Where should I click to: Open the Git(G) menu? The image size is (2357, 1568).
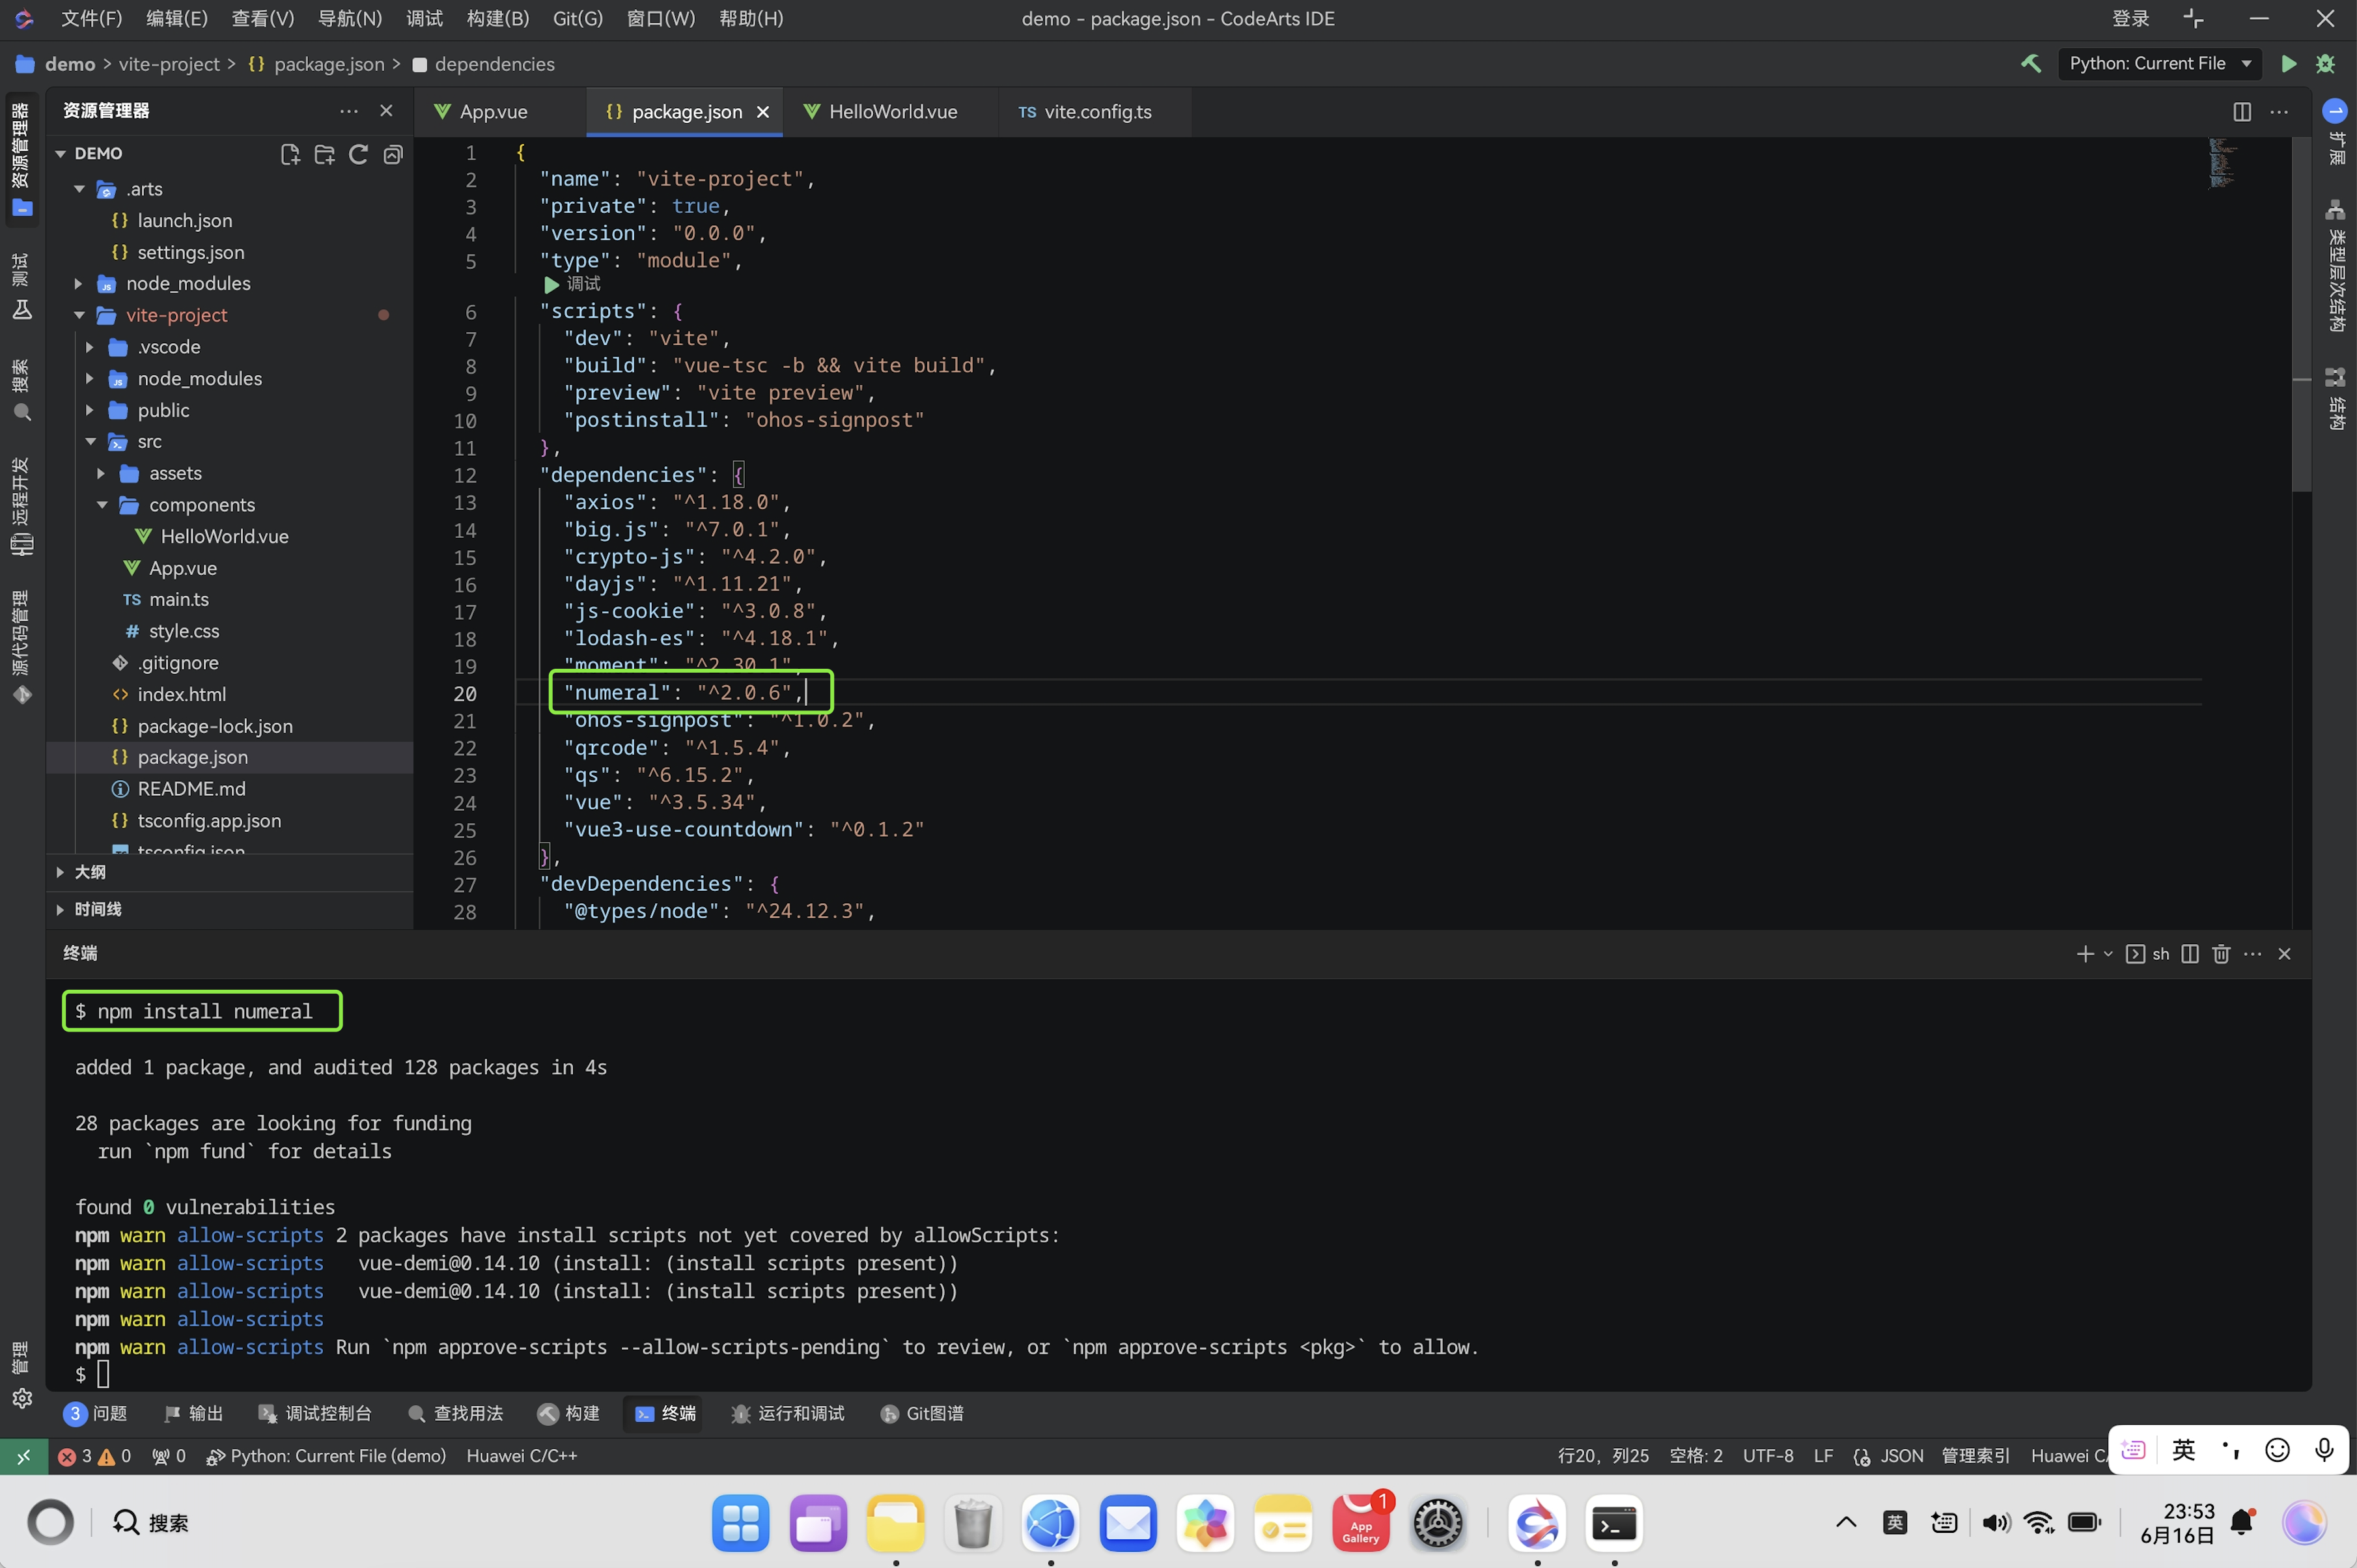577,18
